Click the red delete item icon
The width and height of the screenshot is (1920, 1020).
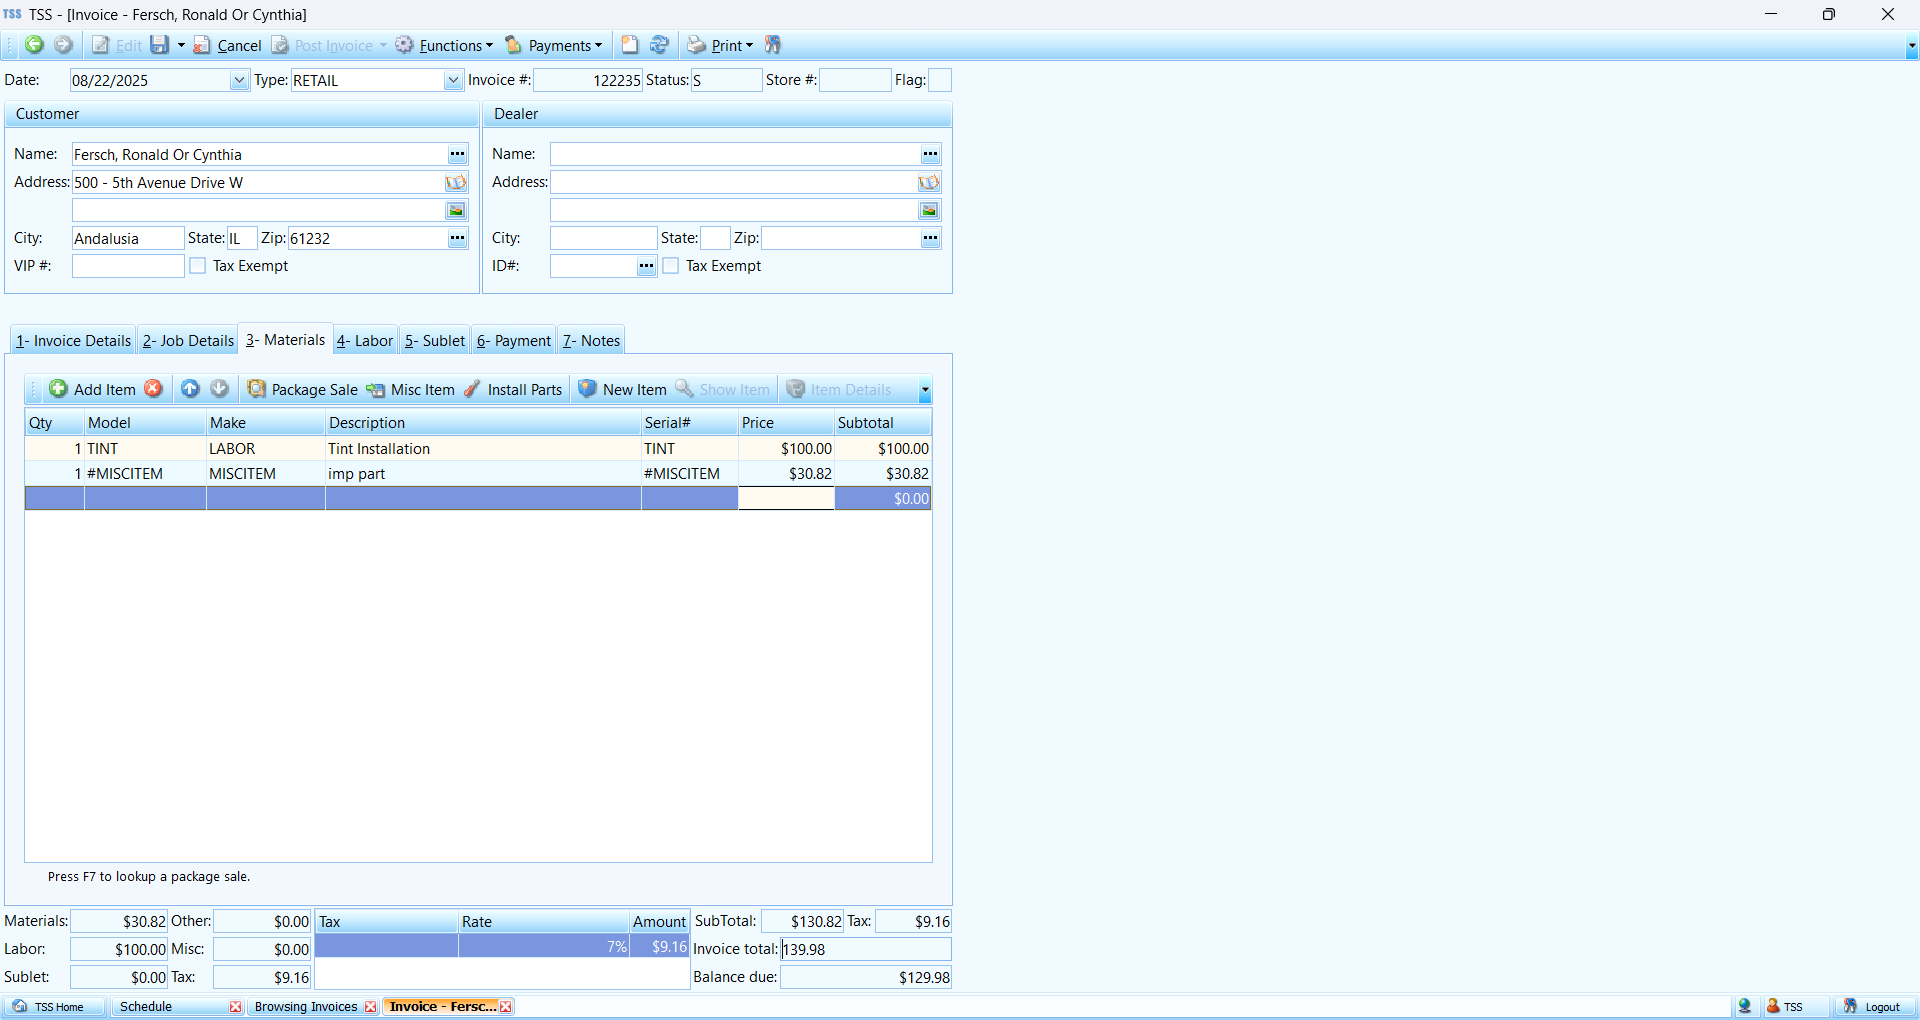(x=153, y=389)
